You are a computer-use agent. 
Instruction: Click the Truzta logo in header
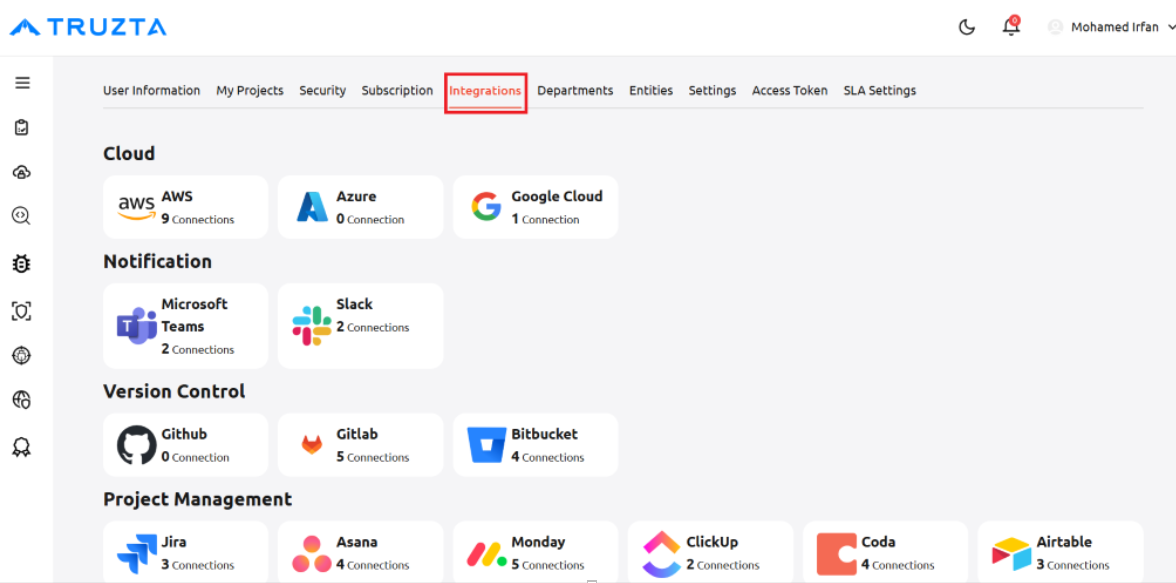point(88,27)
